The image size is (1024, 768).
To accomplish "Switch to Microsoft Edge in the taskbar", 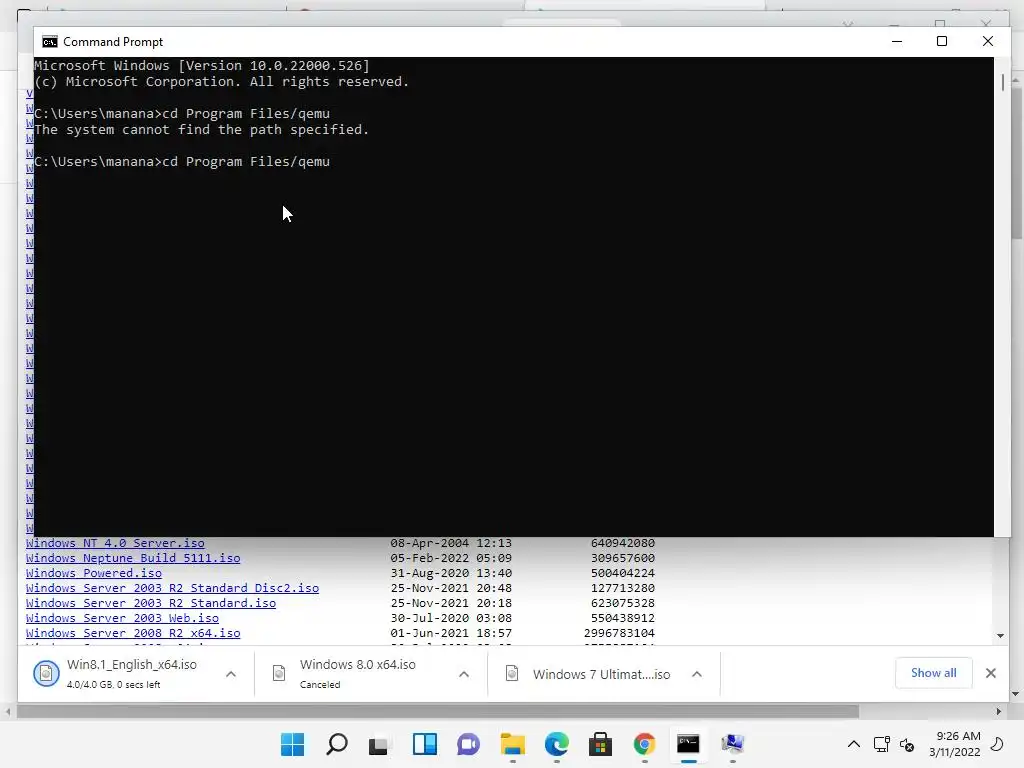I will (556, 744).
